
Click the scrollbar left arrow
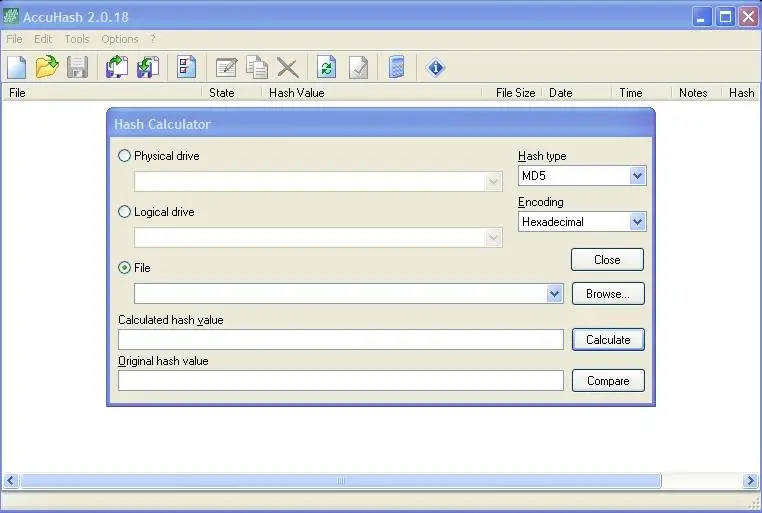(11, 480)
